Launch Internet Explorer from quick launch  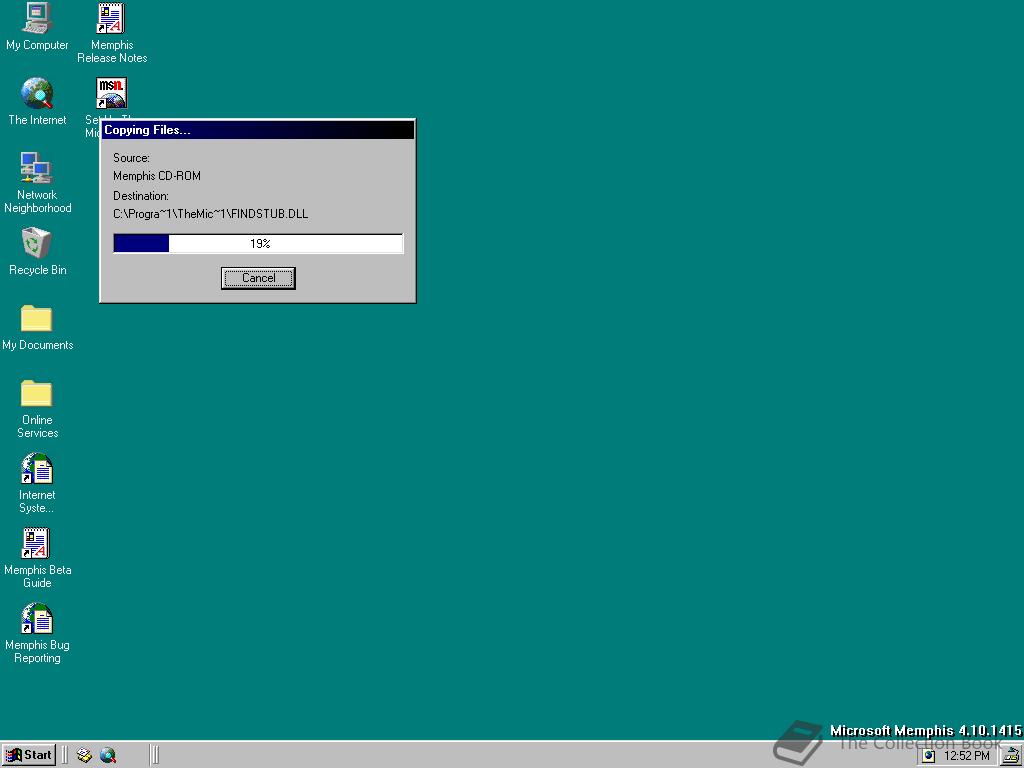click(x=108, y=756)
